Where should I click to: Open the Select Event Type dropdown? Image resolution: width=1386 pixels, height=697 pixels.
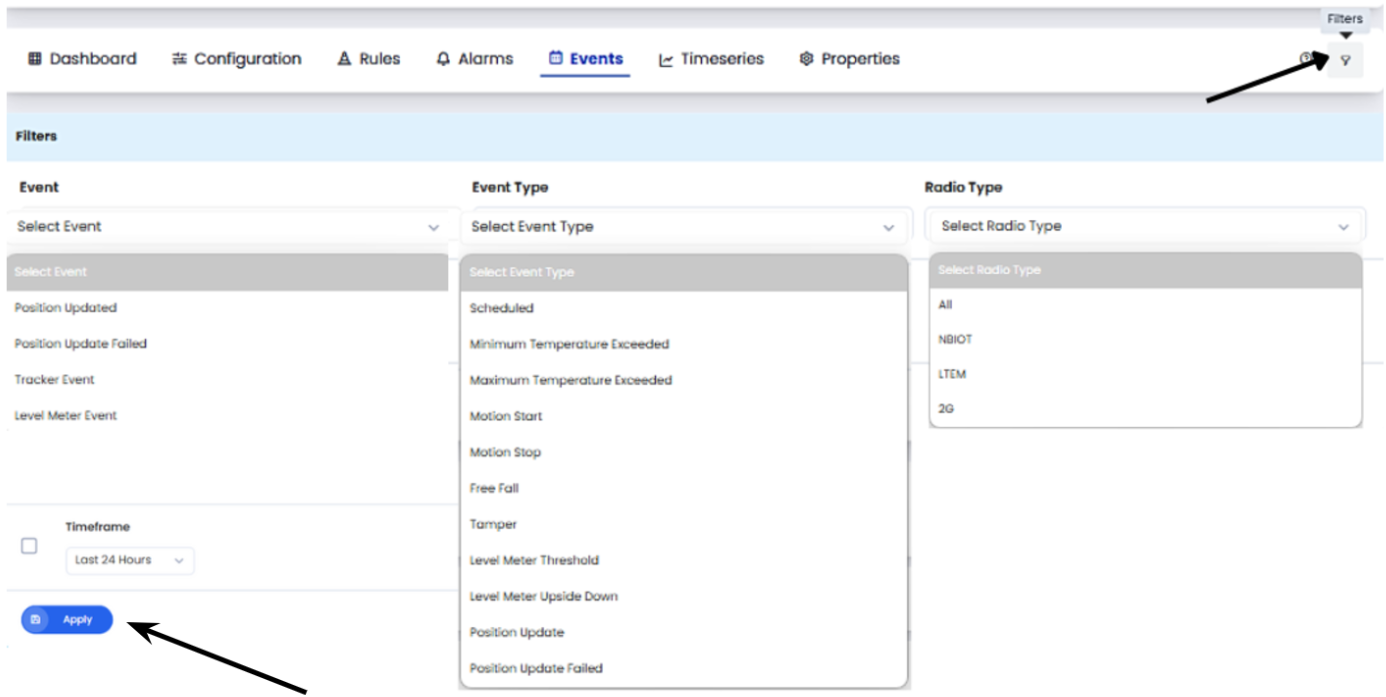pyautogui.click(x=683, y=227)
